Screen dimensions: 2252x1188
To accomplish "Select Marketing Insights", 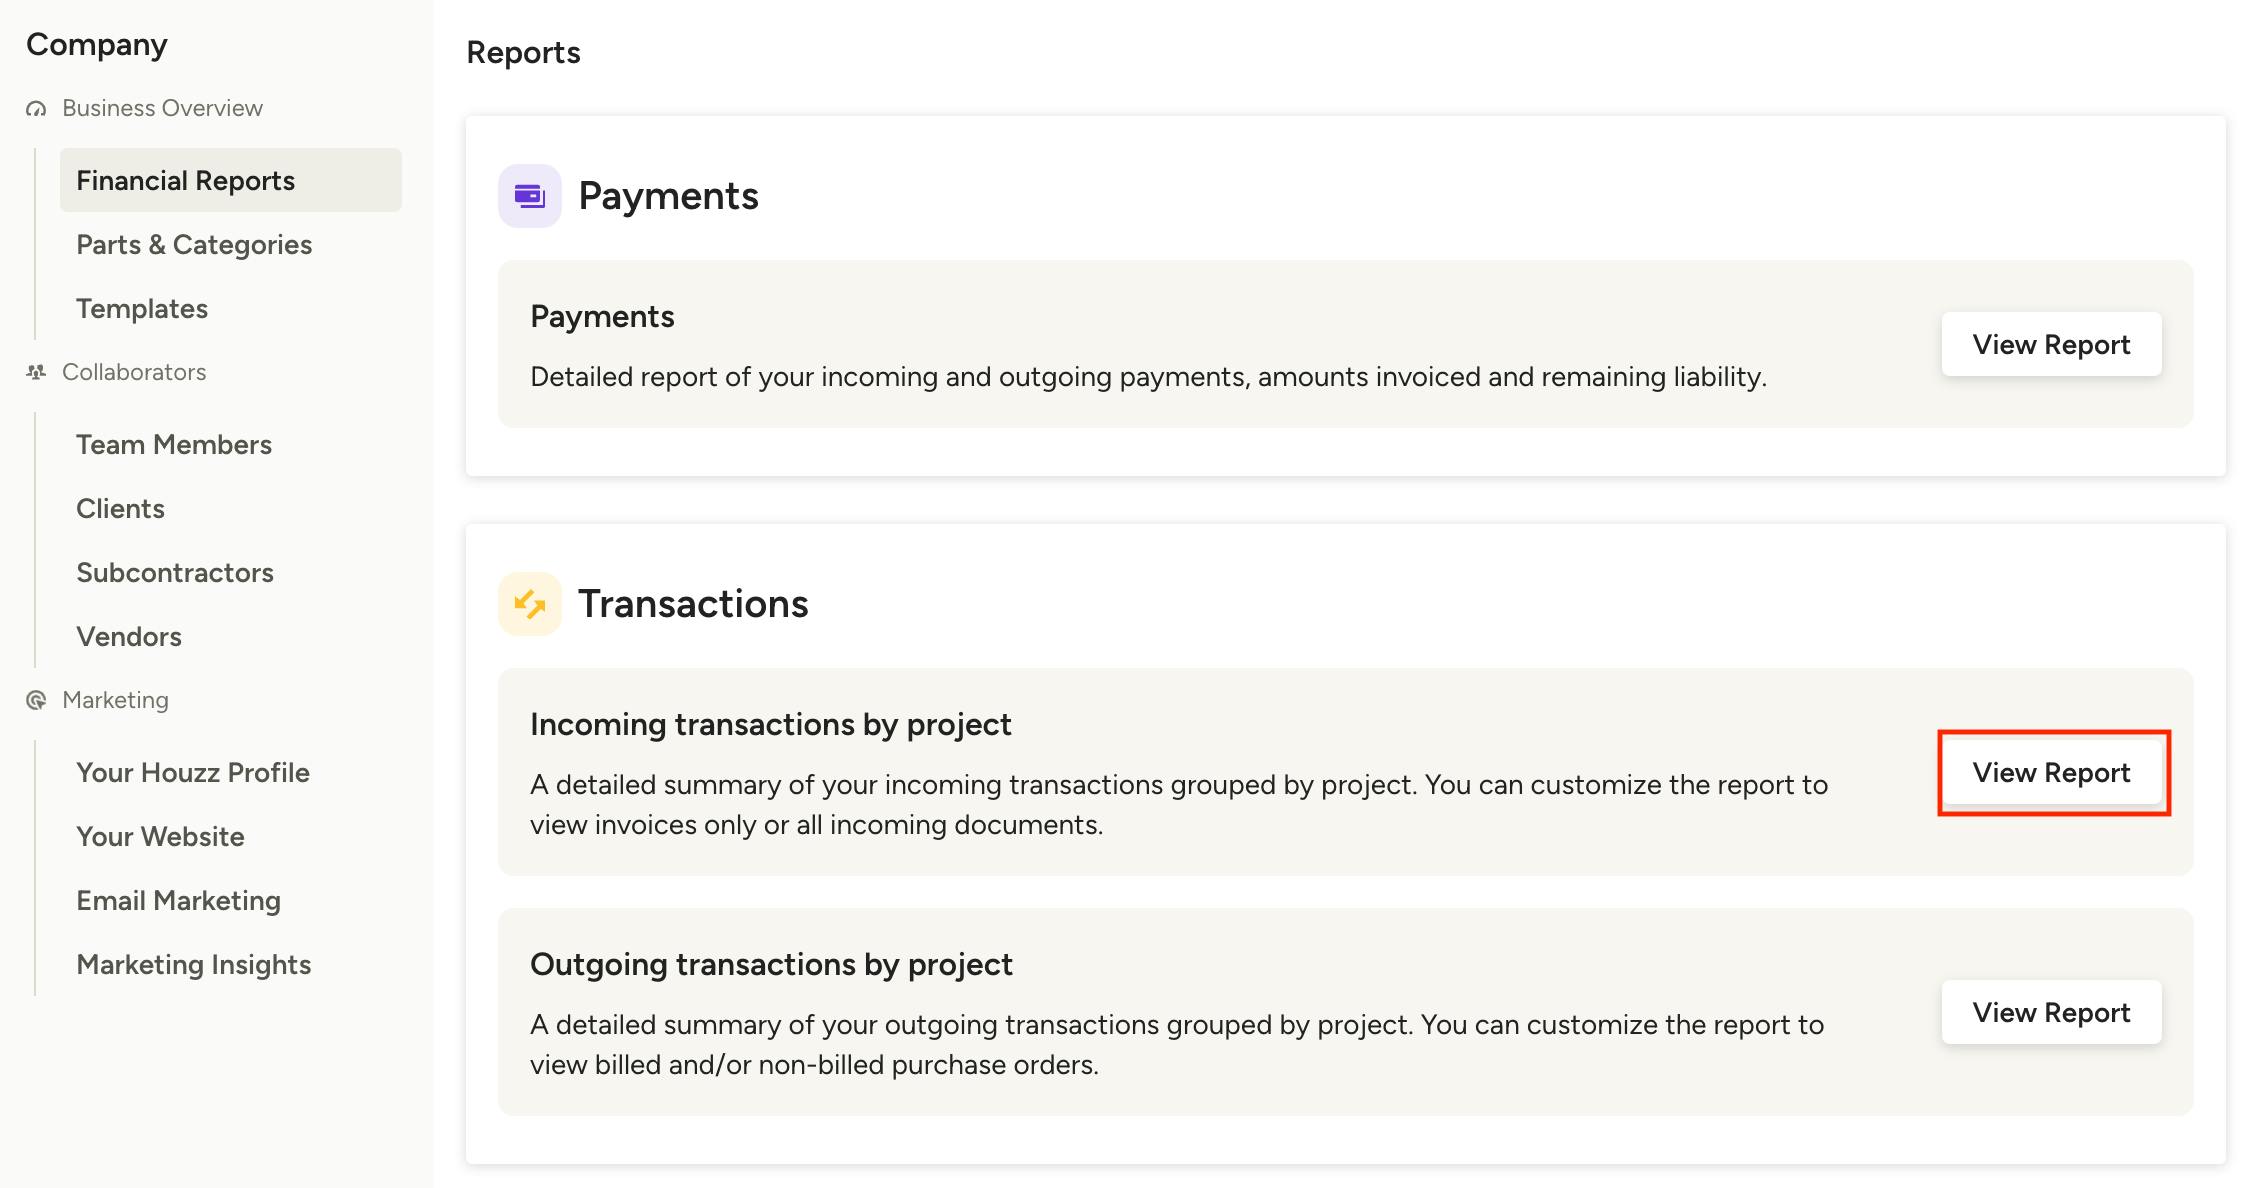I will 194,964.
